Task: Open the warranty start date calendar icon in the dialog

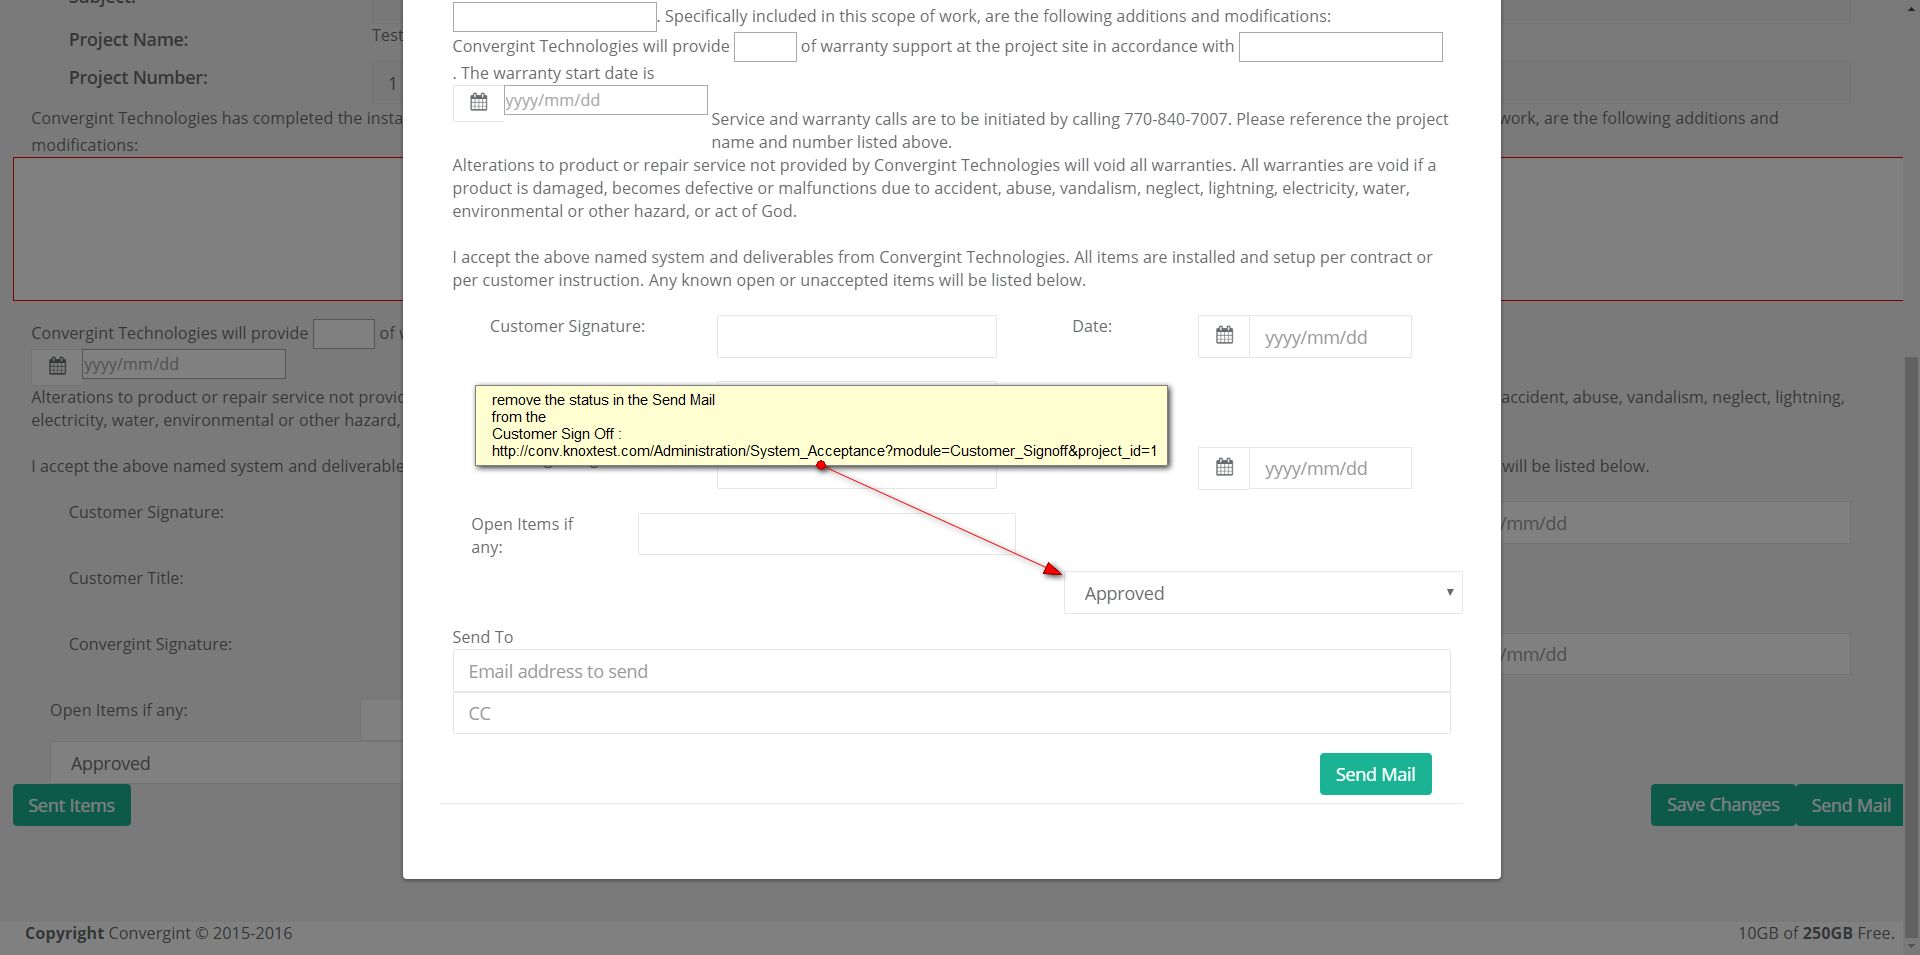Action: coord(479,102)
